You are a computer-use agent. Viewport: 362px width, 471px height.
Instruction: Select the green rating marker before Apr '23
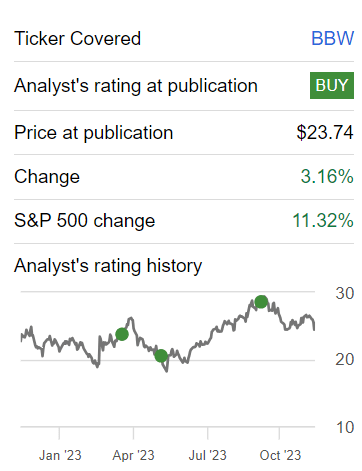click(x=122, y=334)
